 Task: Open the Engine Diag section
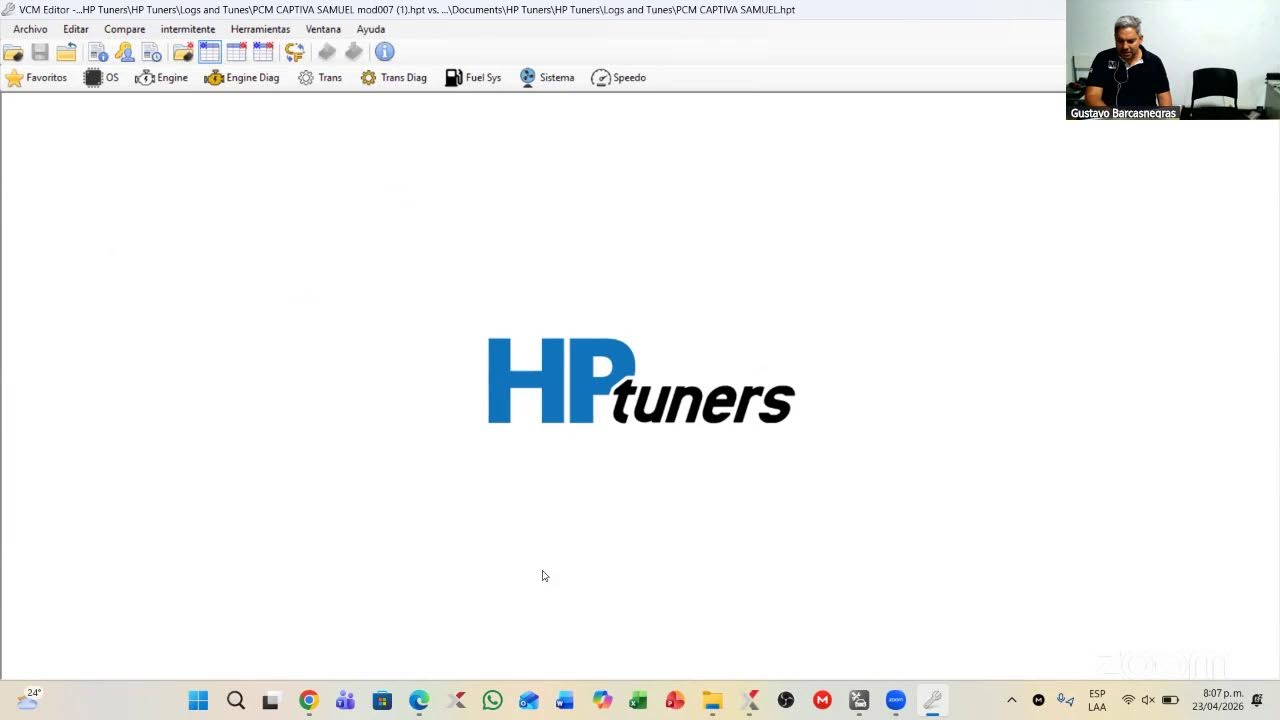pyautogui.click(x=242, y=77)
